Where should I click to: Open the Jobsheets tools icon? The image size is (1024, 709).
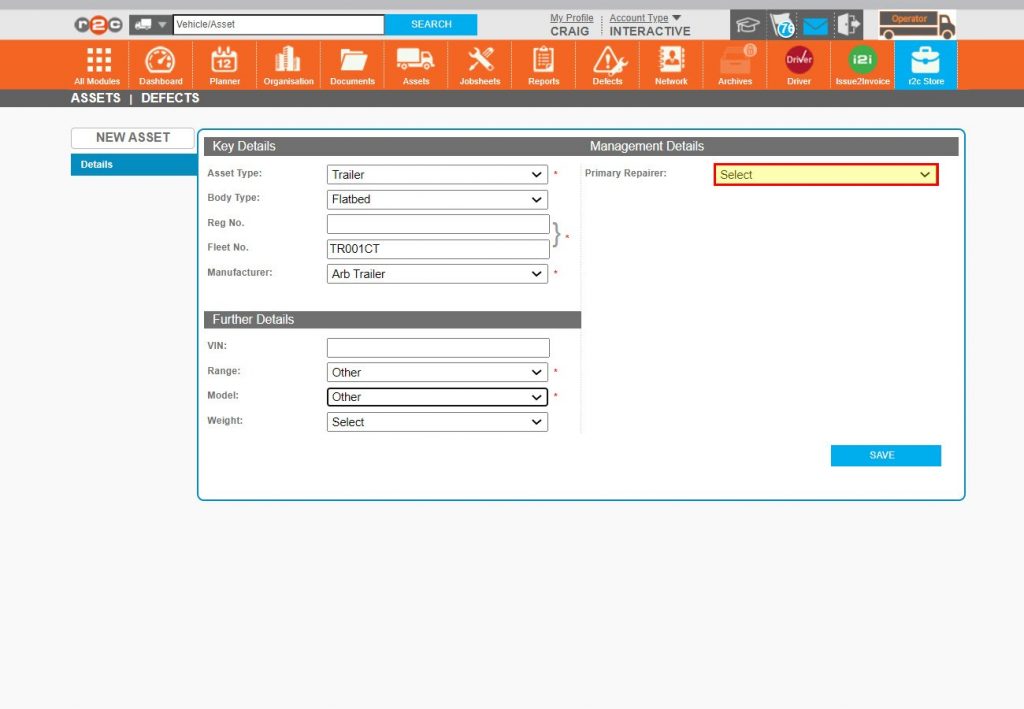pos(480,61)
